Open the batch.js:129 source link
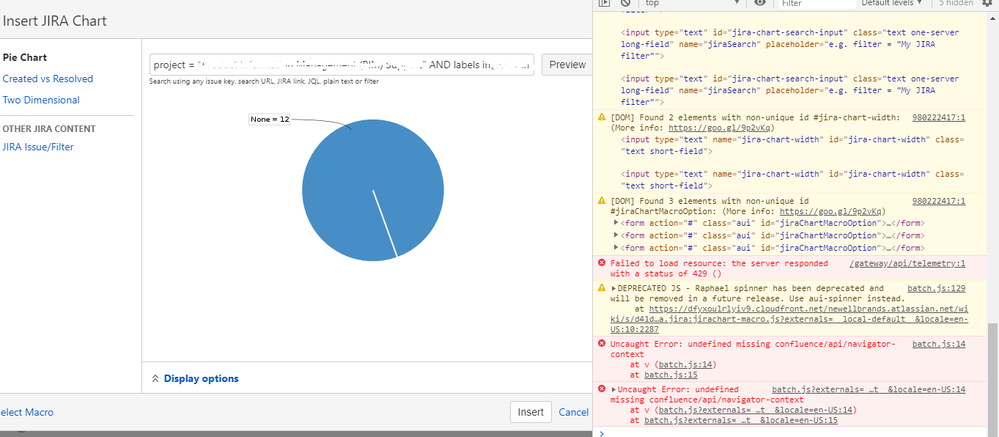 936,289
